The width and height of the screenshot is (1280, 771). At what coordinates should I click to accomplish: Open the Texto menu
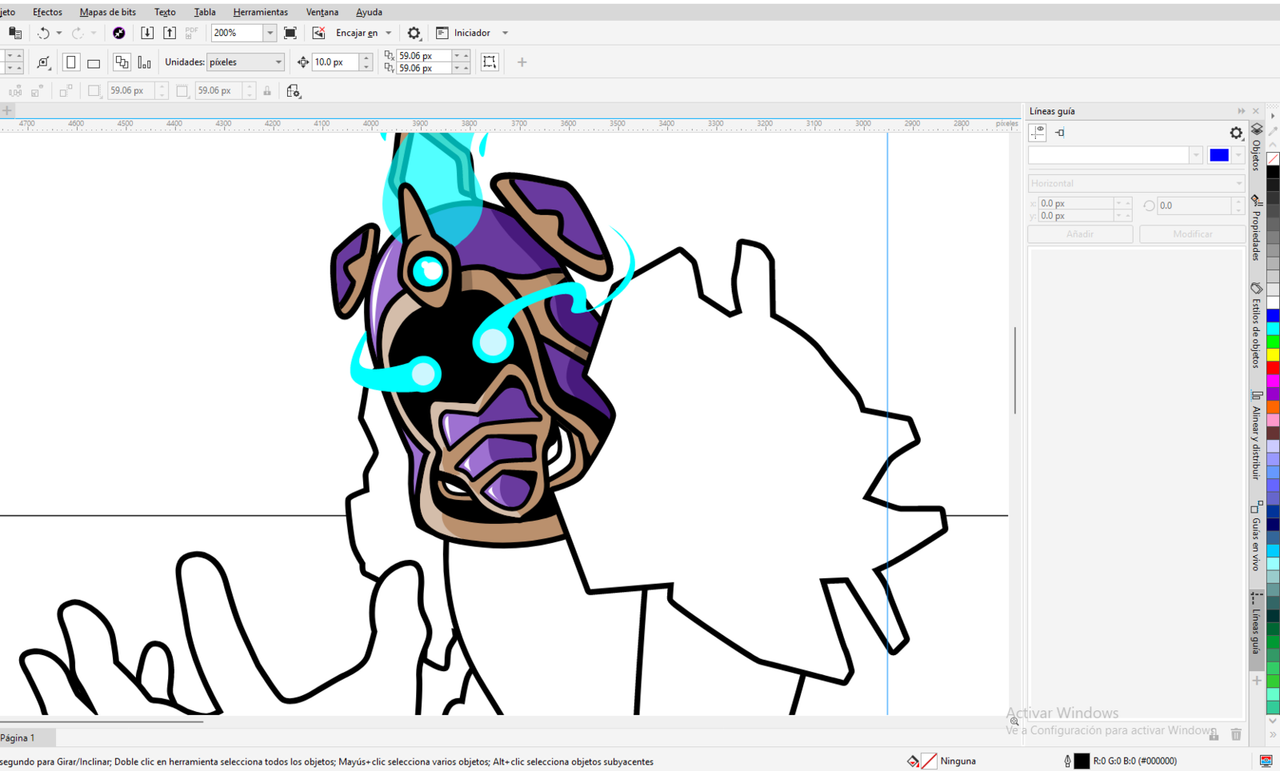tap(165, 12)
